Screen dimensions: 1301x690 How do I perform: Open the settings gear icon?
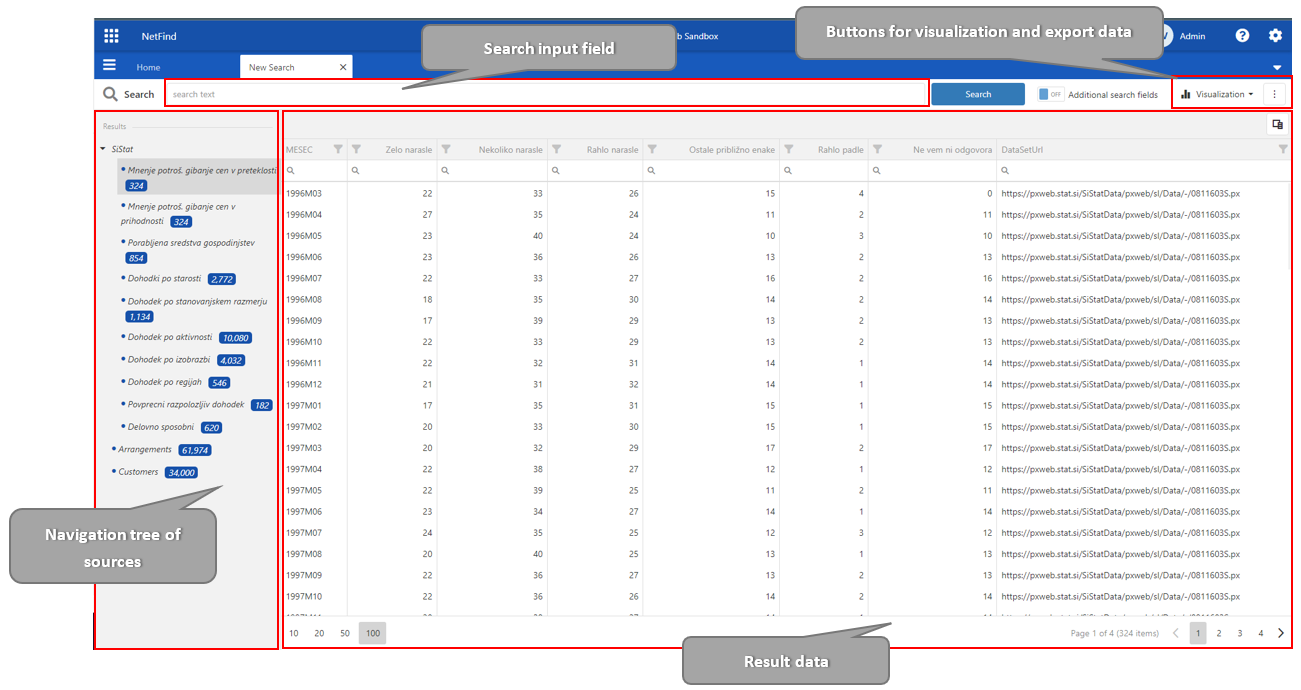(1275, 36)
